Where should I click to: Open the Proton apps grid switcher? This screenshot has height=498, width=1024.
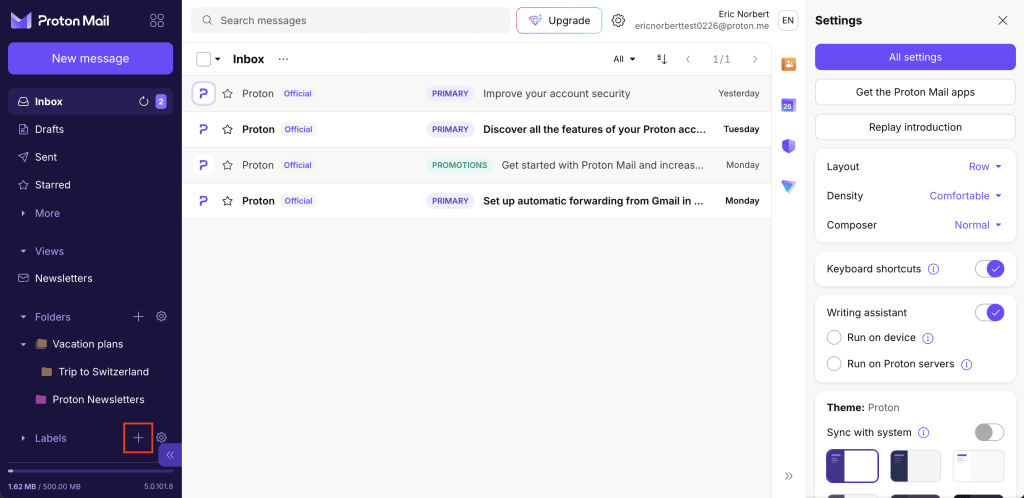[x=157, y=20]
